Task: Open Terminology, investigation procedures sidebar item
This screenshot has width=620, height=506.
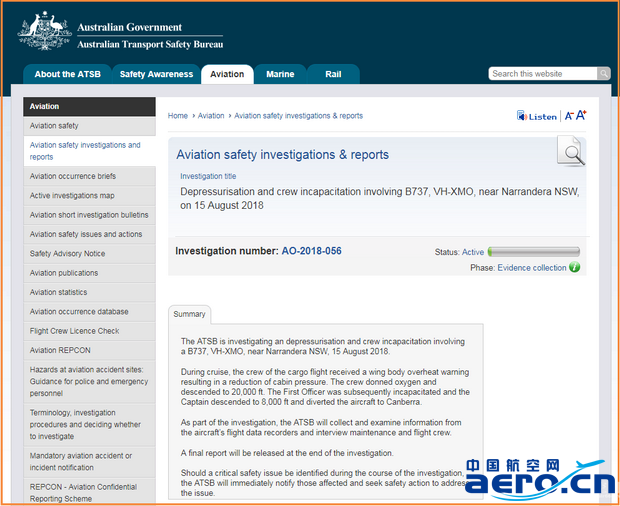Action: (89, 425)
